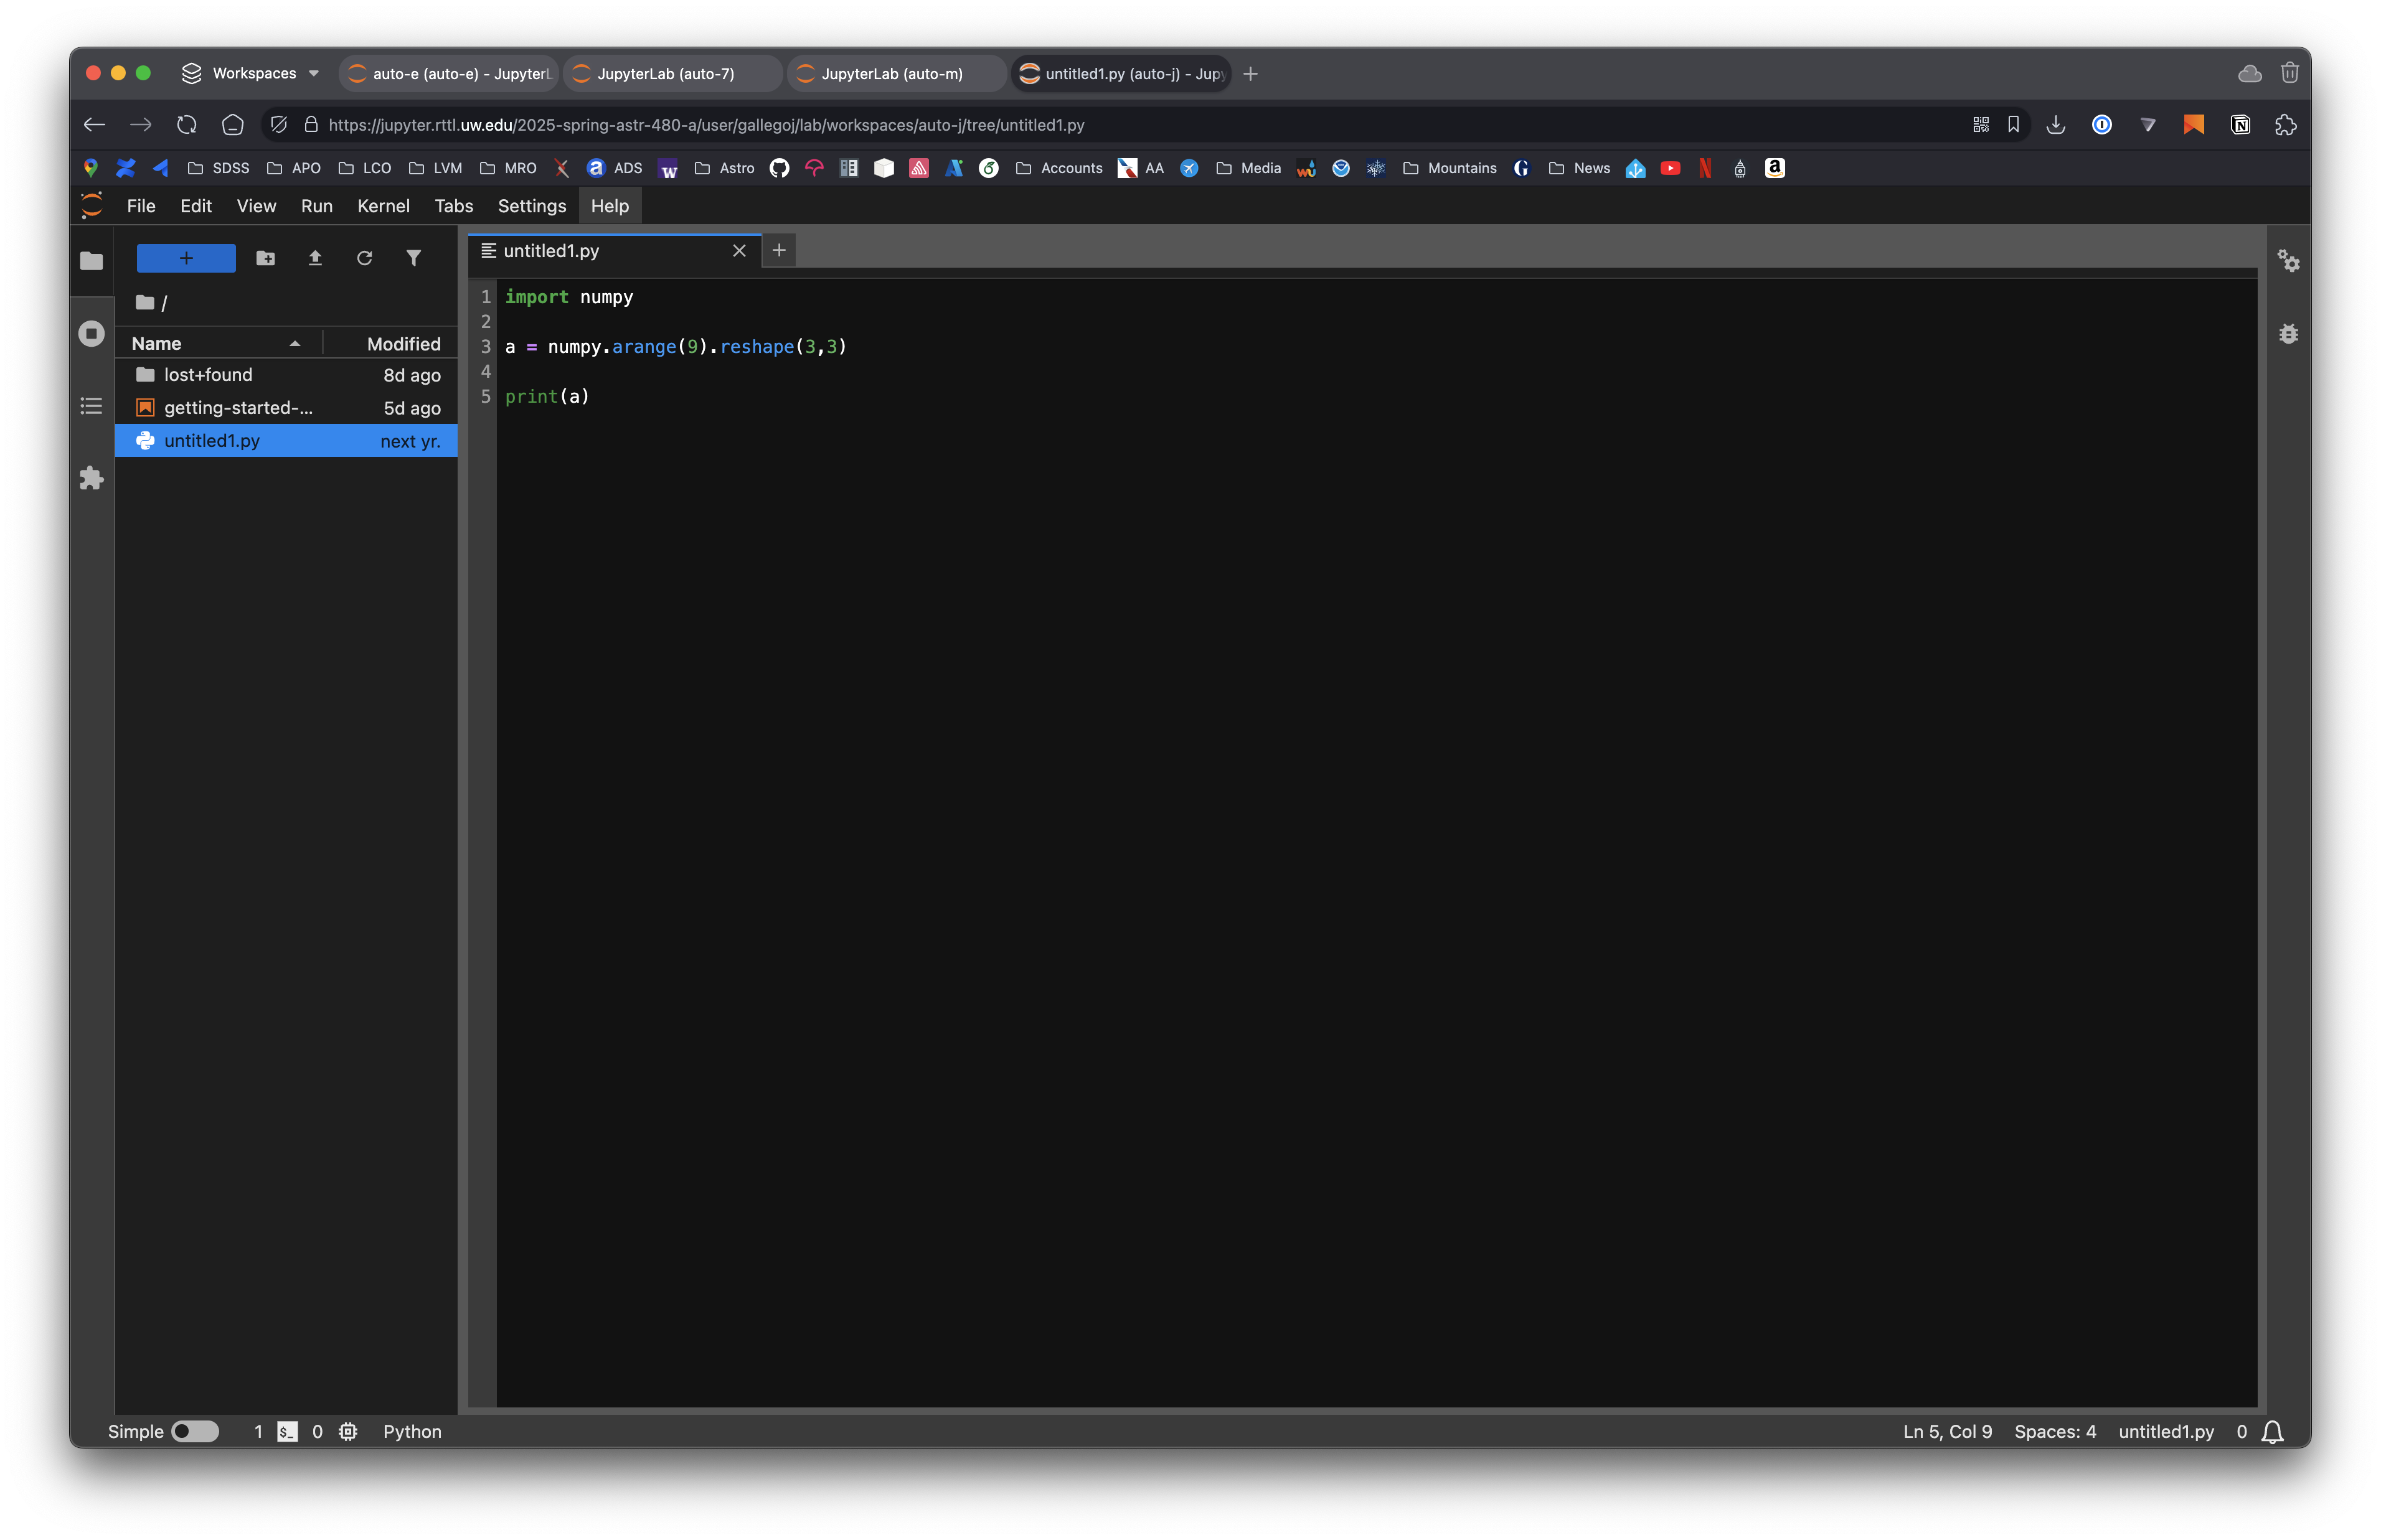
Task: Create a new folder in the file browser
Action: [x=266, y=258]
